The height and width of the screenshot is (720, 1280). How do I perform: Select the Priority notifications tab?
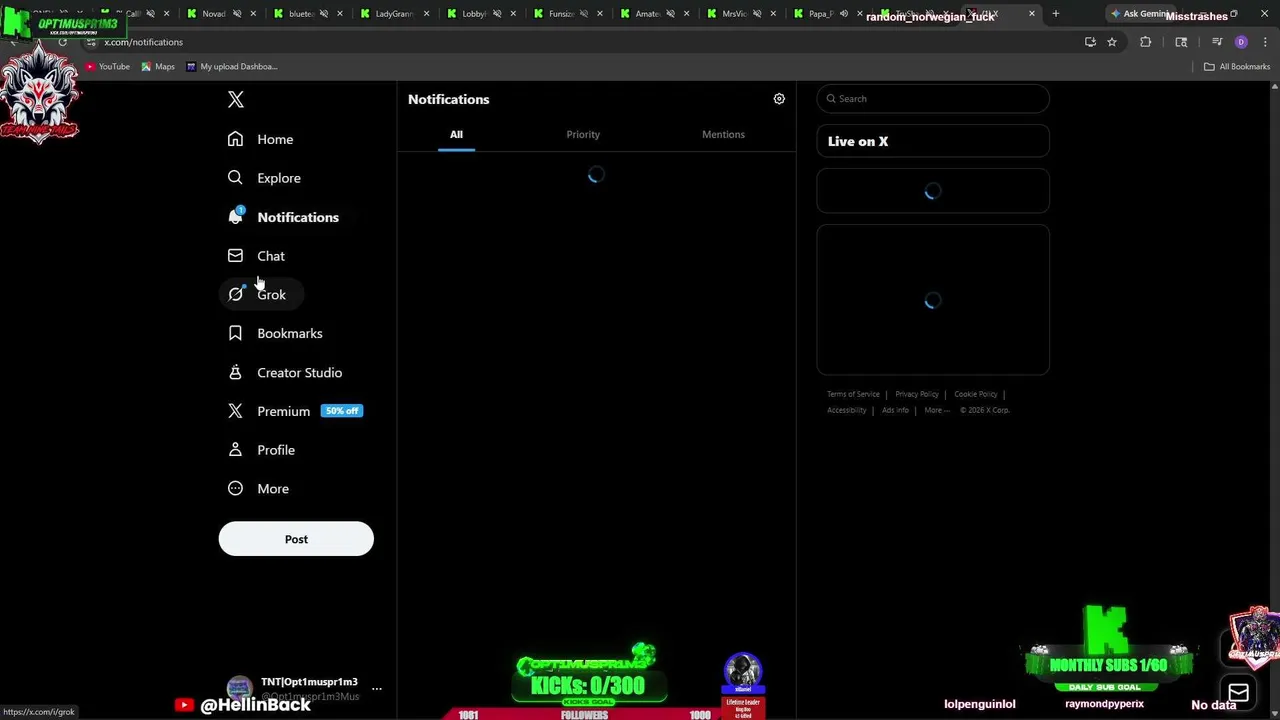pos(583,134)
